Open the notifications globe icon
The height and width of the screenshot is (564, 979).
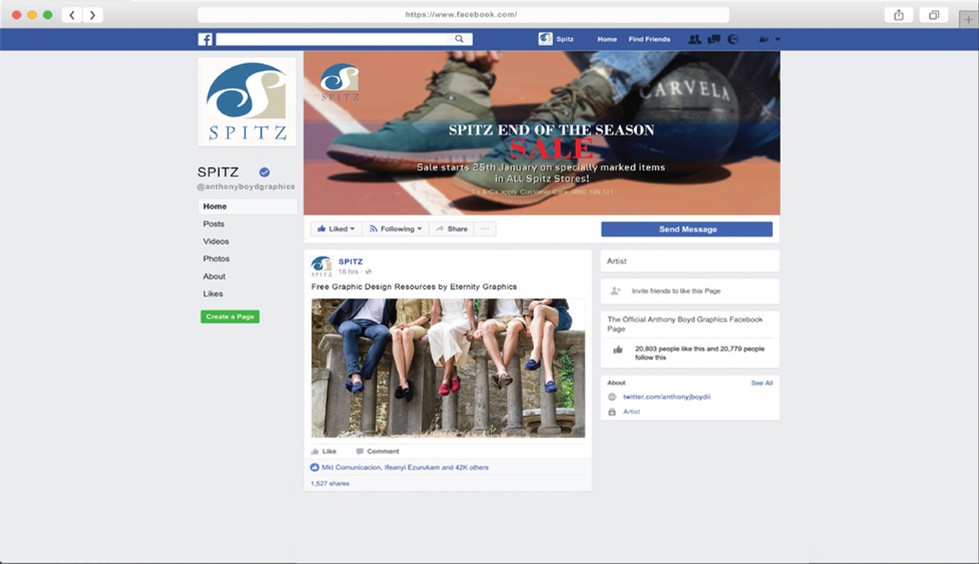[x=733, y=39]
